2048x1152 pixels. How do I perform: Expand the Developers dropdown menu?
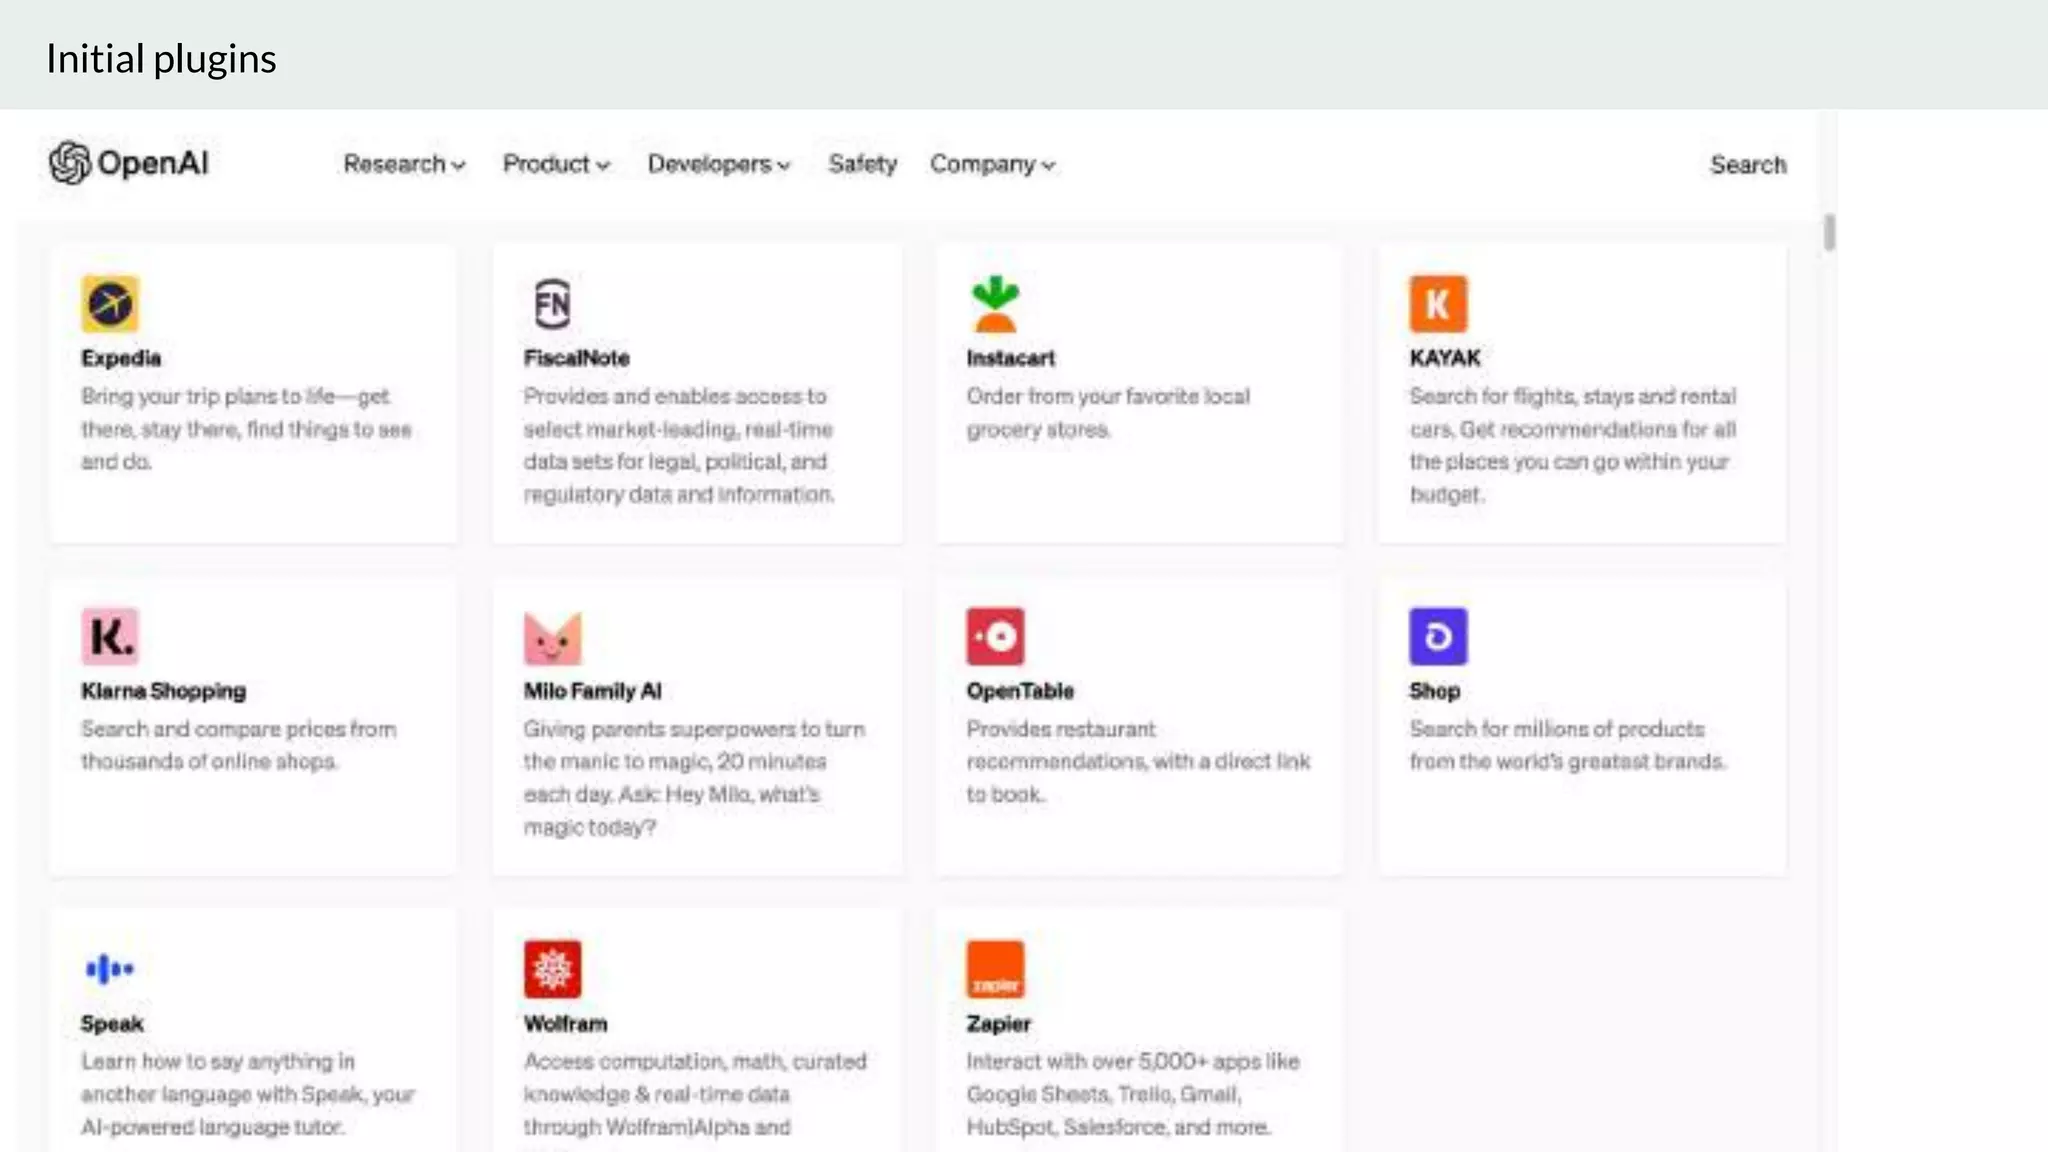click(x=719, y=164)
